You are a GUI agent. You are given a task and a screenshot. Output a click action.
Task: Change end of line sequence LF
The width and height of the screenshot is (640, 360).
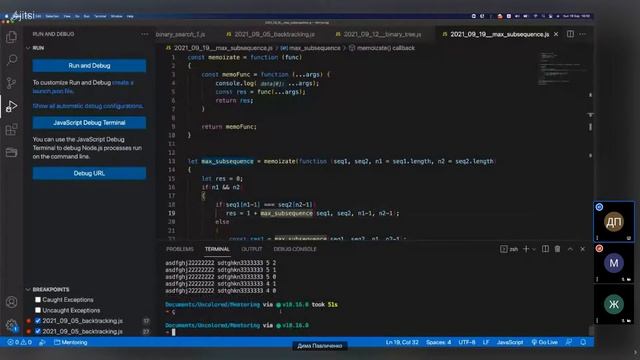coord(486,342)
